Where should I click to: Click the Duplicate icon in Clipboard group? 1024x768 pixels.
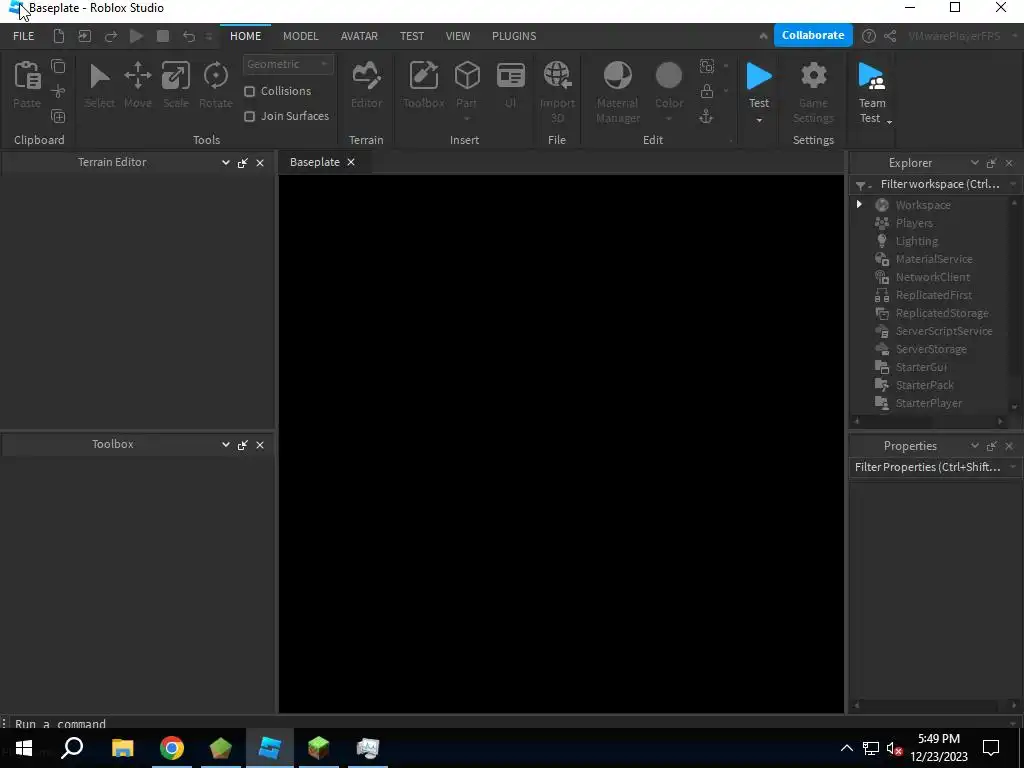click(x=58, y=116)
